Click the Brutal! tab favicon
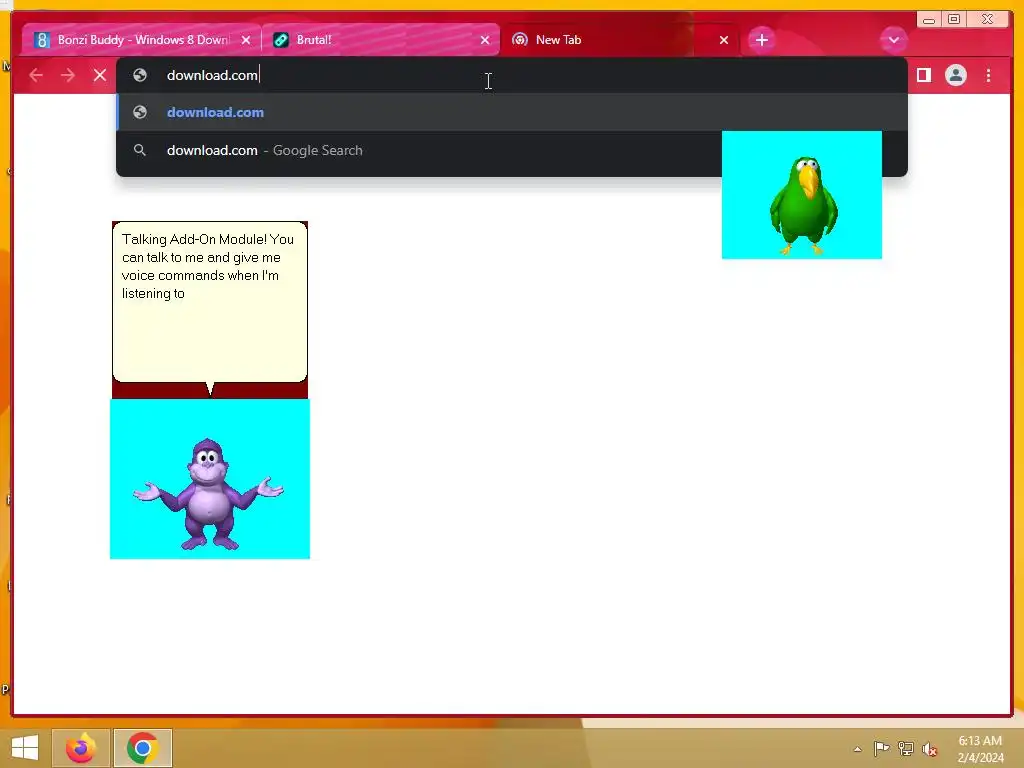The height and width of the screenshot is (768, 1024). [281, 40]
